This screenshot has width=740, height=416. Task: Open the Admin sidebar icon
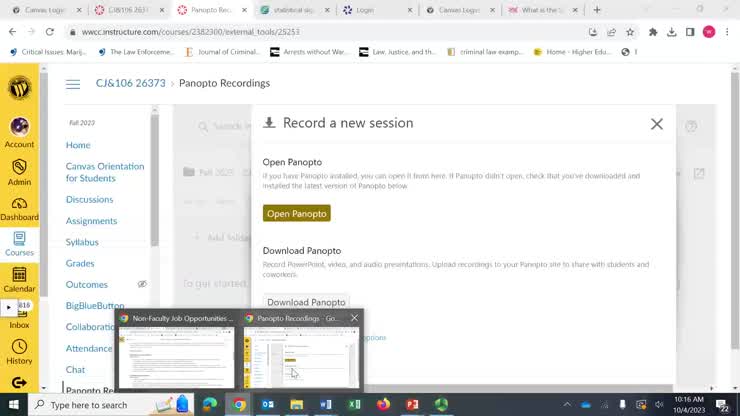pyautogui.click(x=19, y=172)
